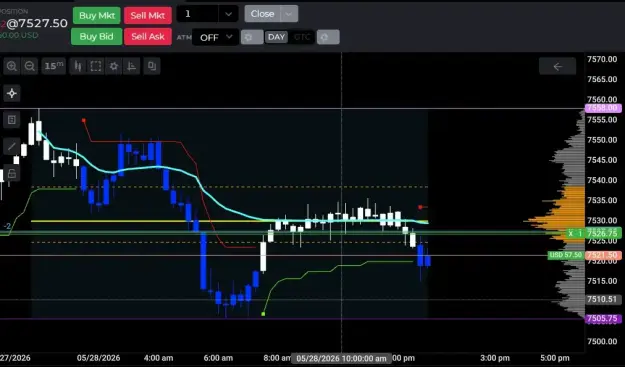Expand the Close button dropdown arrow
The height and width of the screenshot is (367, 625).
pos(289,14)
